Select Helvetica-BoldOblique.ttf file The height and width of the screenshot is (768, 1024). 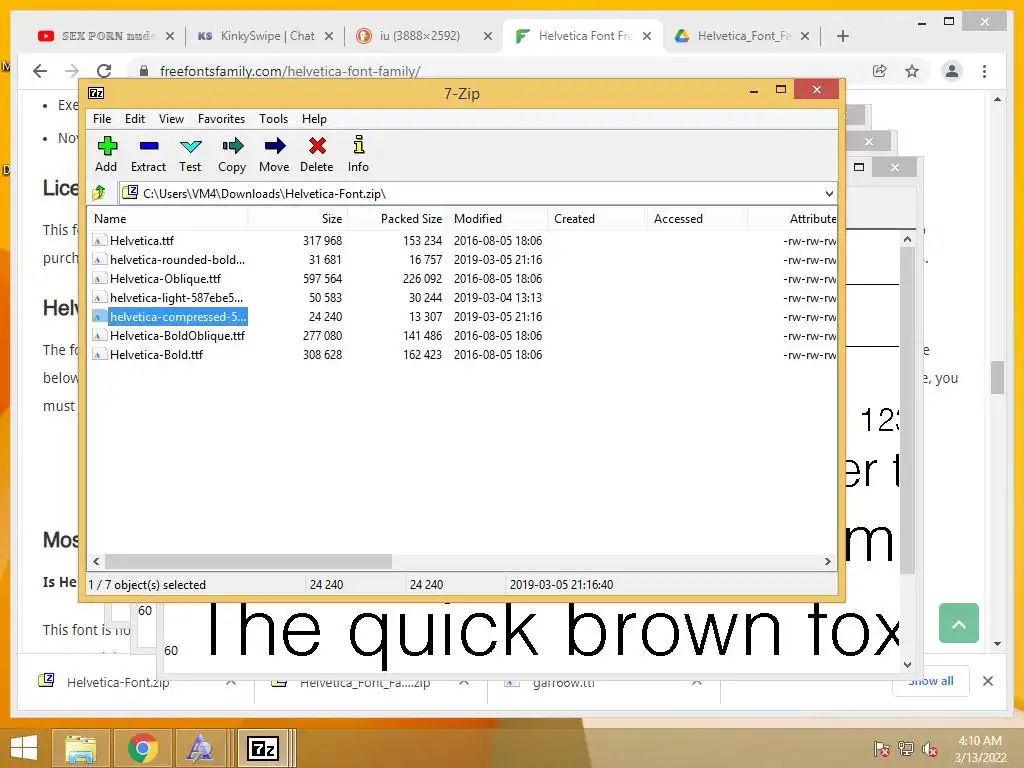(462, 335)
